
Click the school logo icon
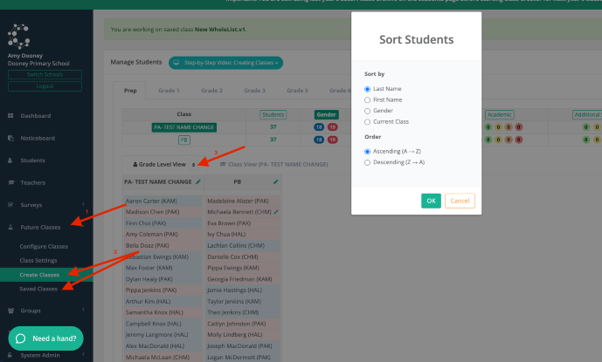(x=18, y=36)
